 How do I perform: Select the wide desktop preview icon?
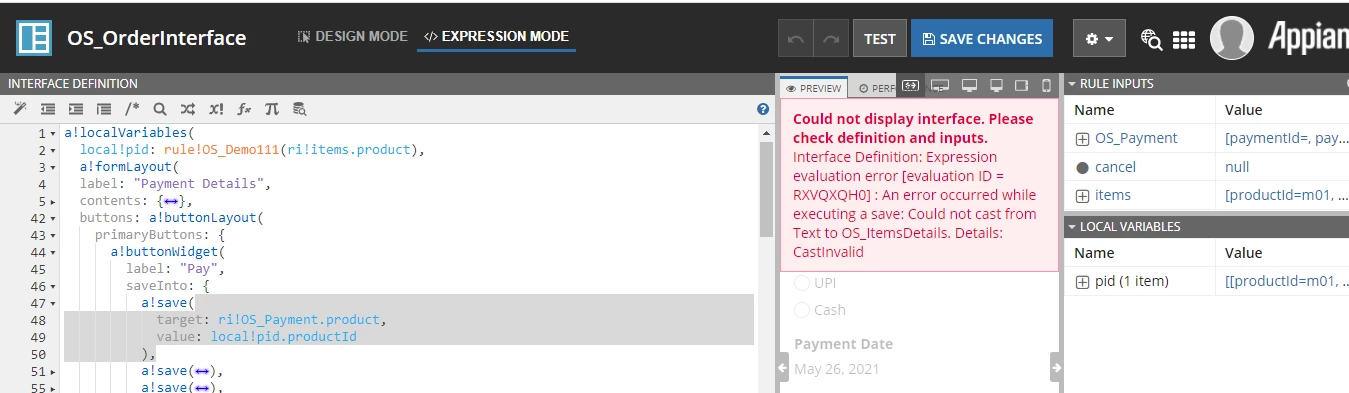pos(939,86)
